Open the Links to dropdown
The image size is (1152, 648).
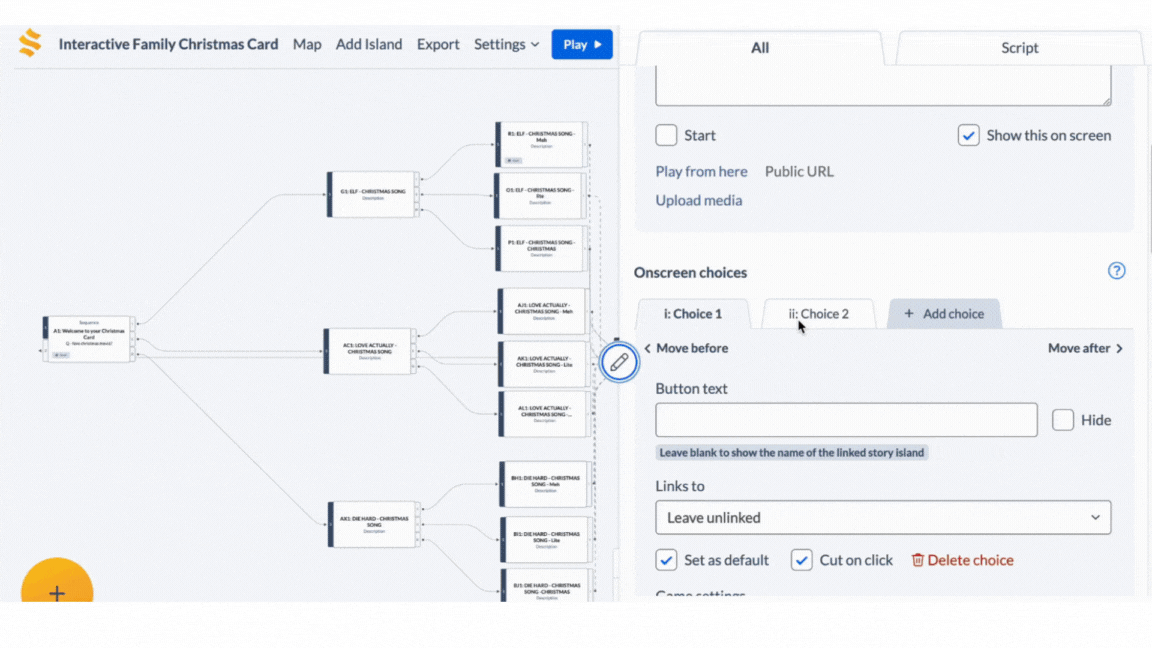click(883, 518)
